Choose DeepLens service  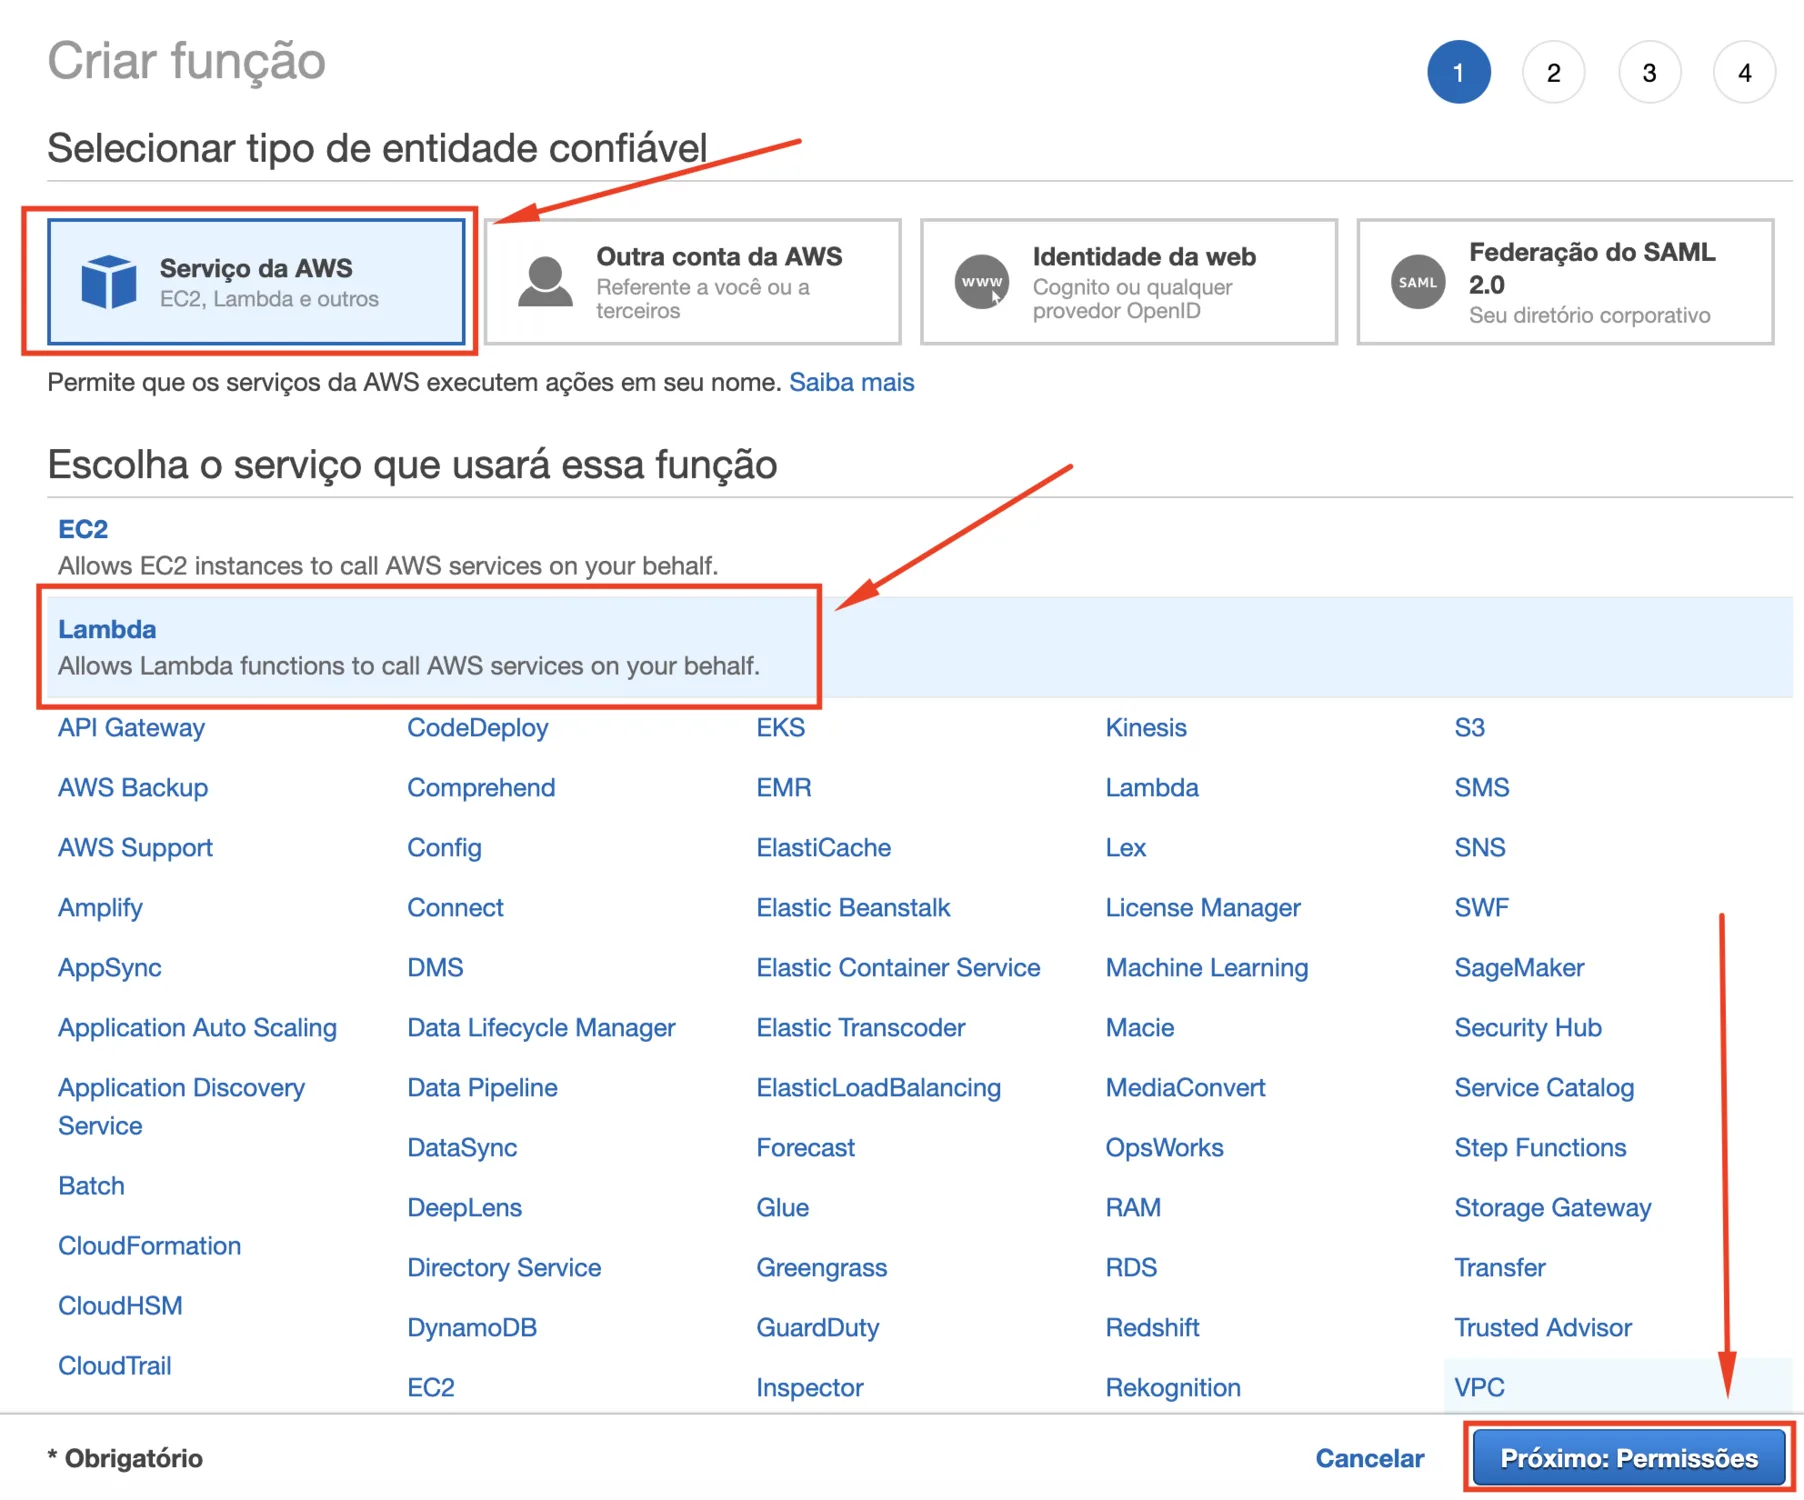pos(464,1207)
